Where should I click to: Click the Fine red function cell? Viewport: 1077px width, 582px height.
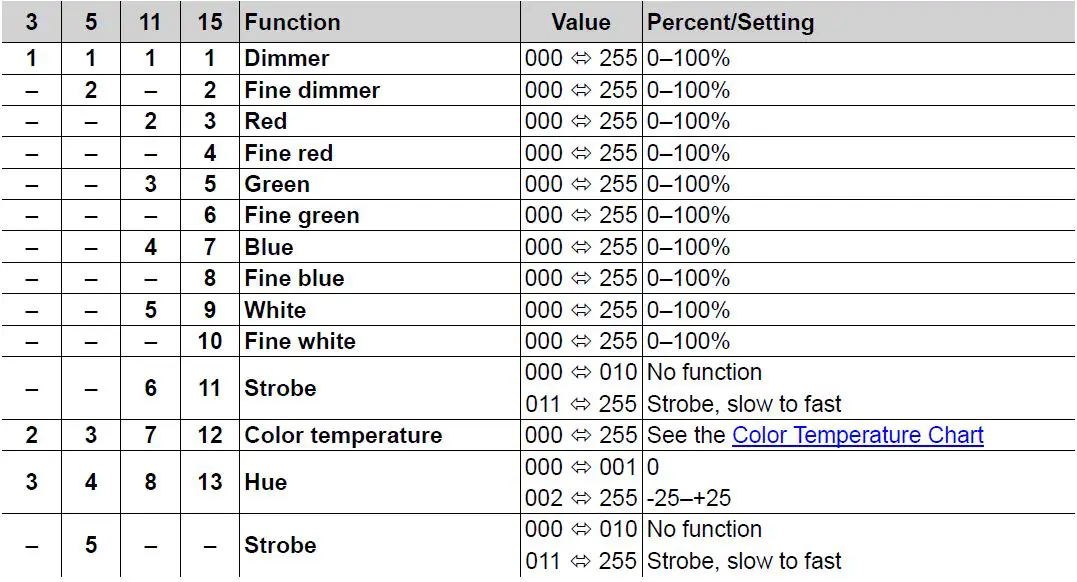pyautogui.click(x=288, y=153)
